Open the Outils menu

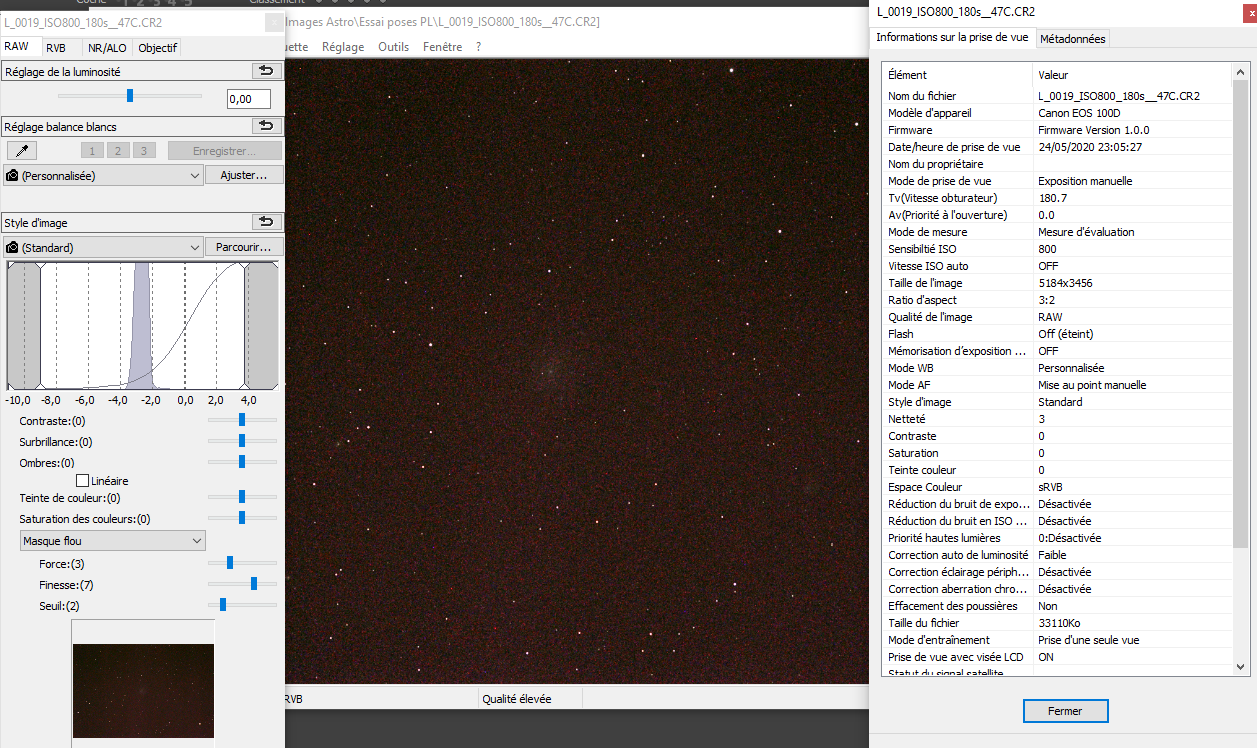[394, 46]
